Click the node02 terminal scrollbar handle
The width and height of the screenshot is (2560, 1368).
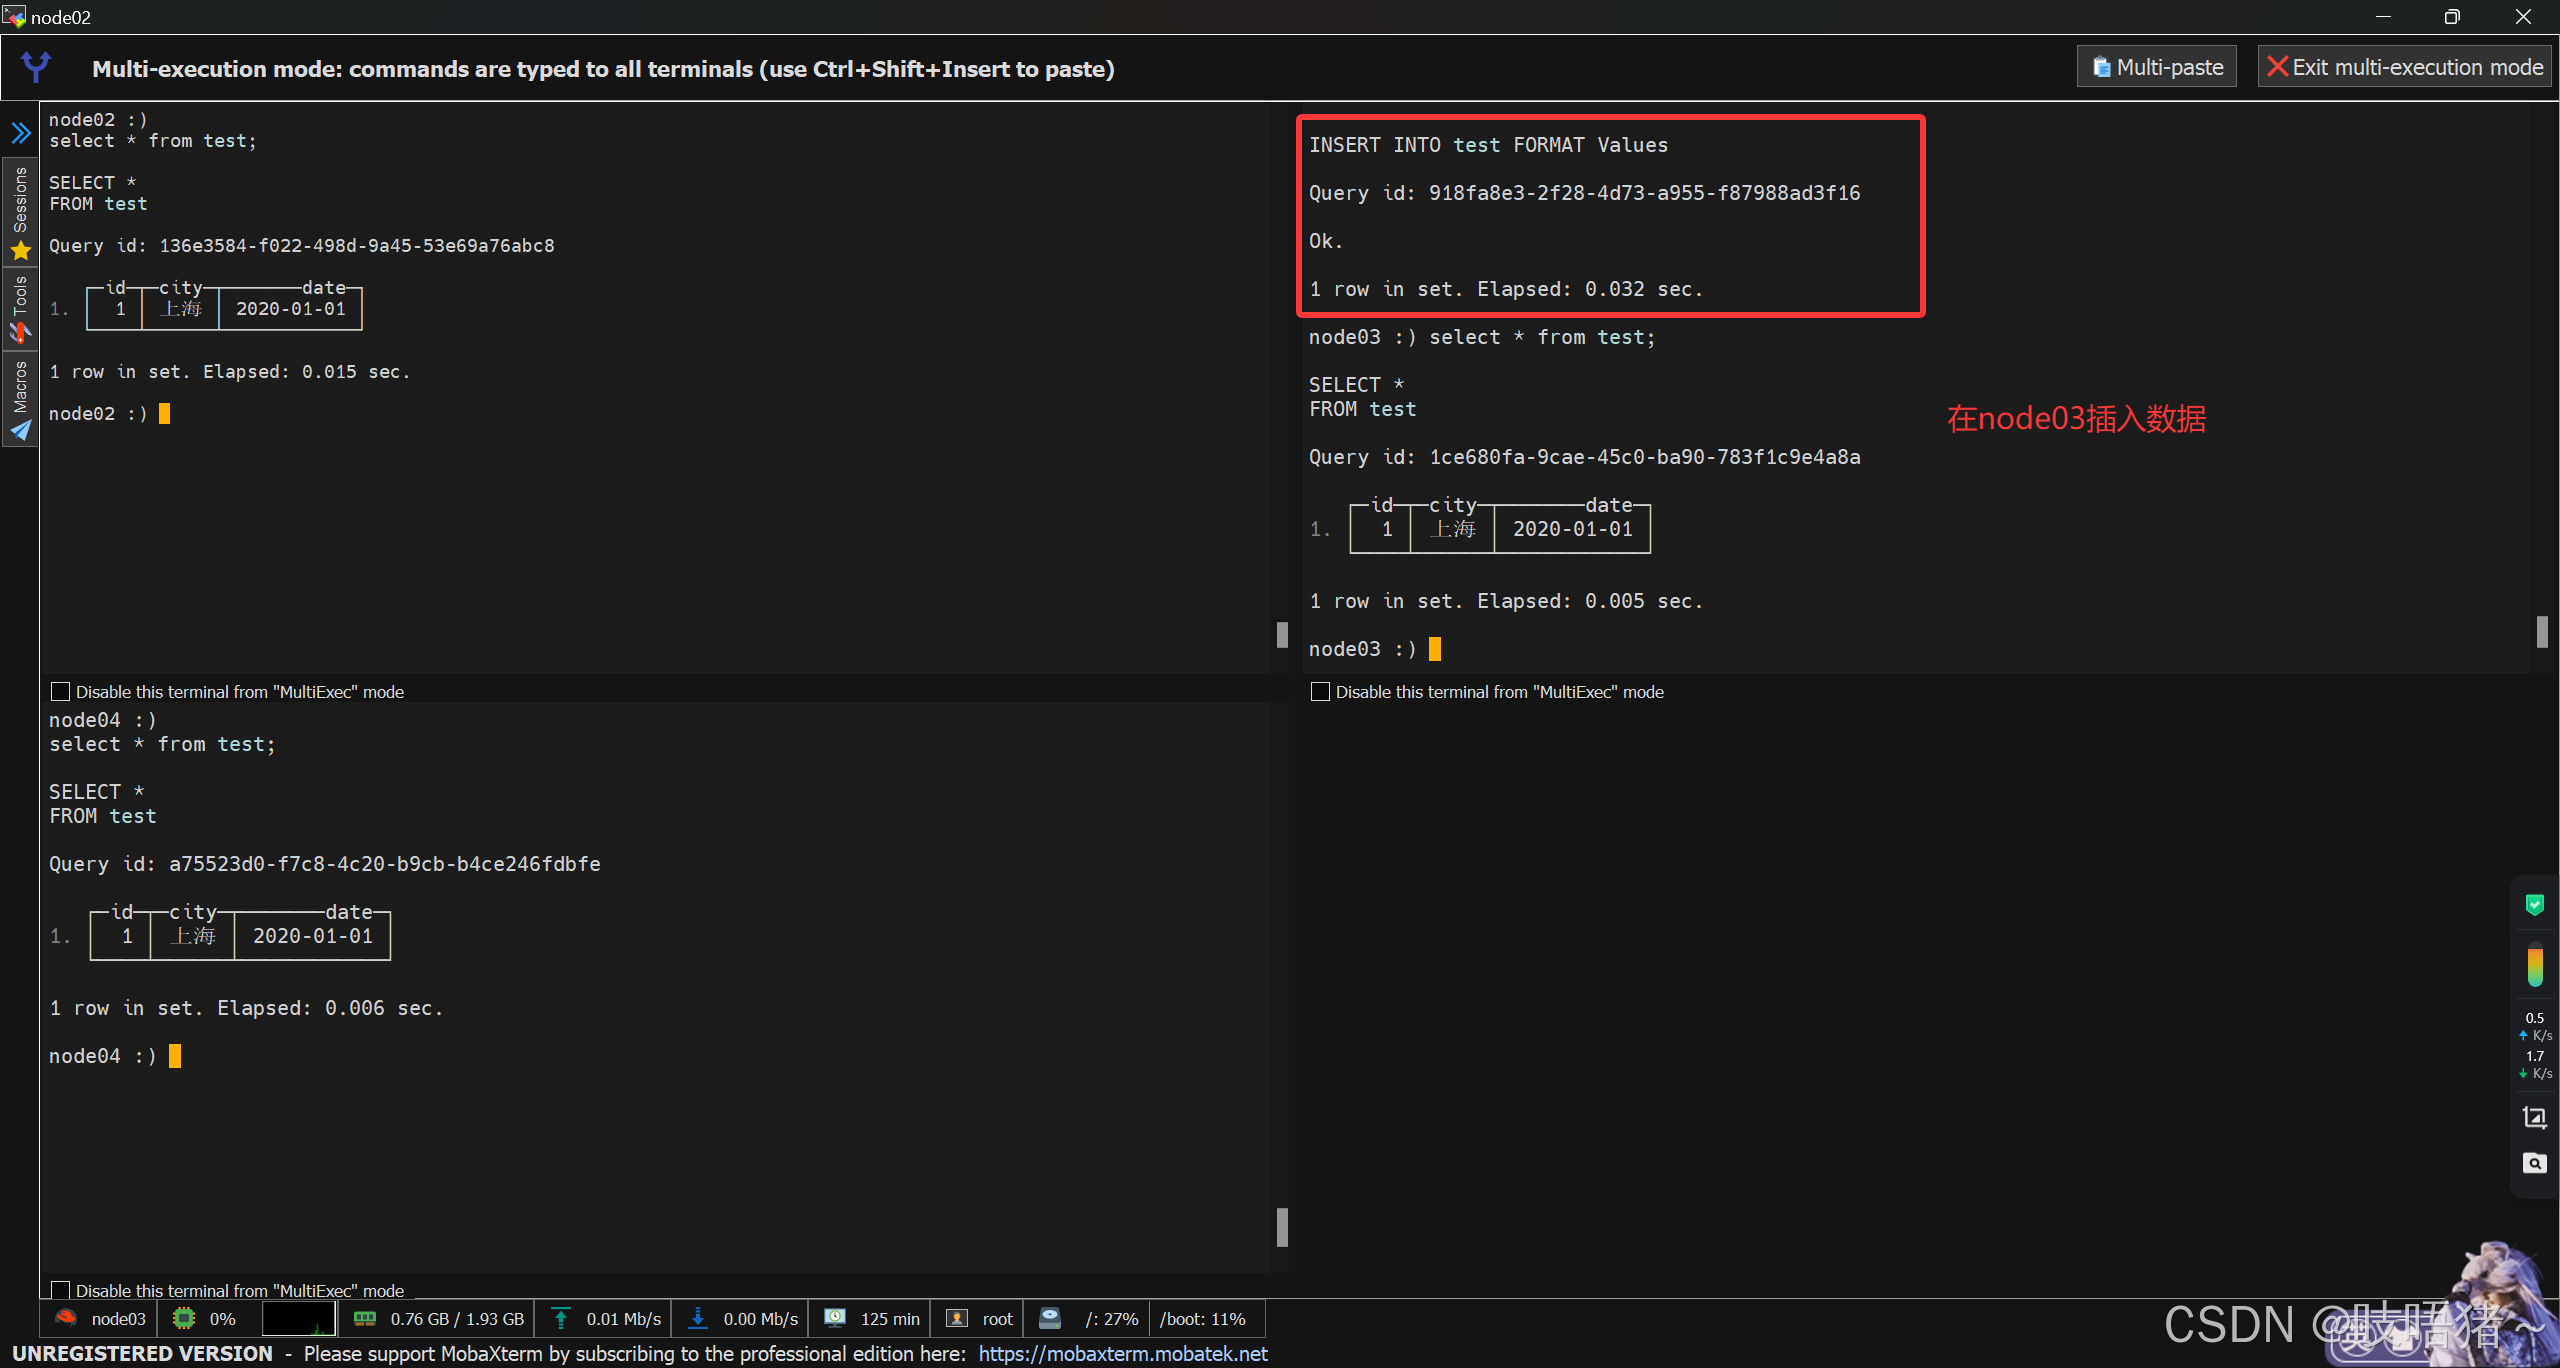pyautogui.click(x=1282, y=635)
